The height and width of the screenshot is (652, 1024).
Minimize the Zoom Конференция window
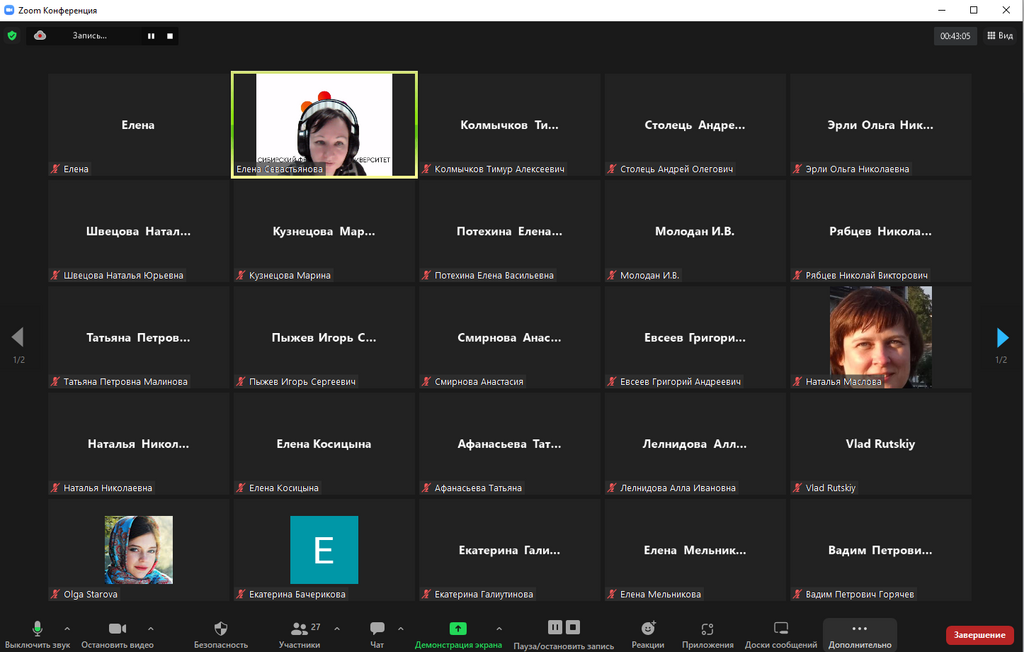click(x=942, y=10)
